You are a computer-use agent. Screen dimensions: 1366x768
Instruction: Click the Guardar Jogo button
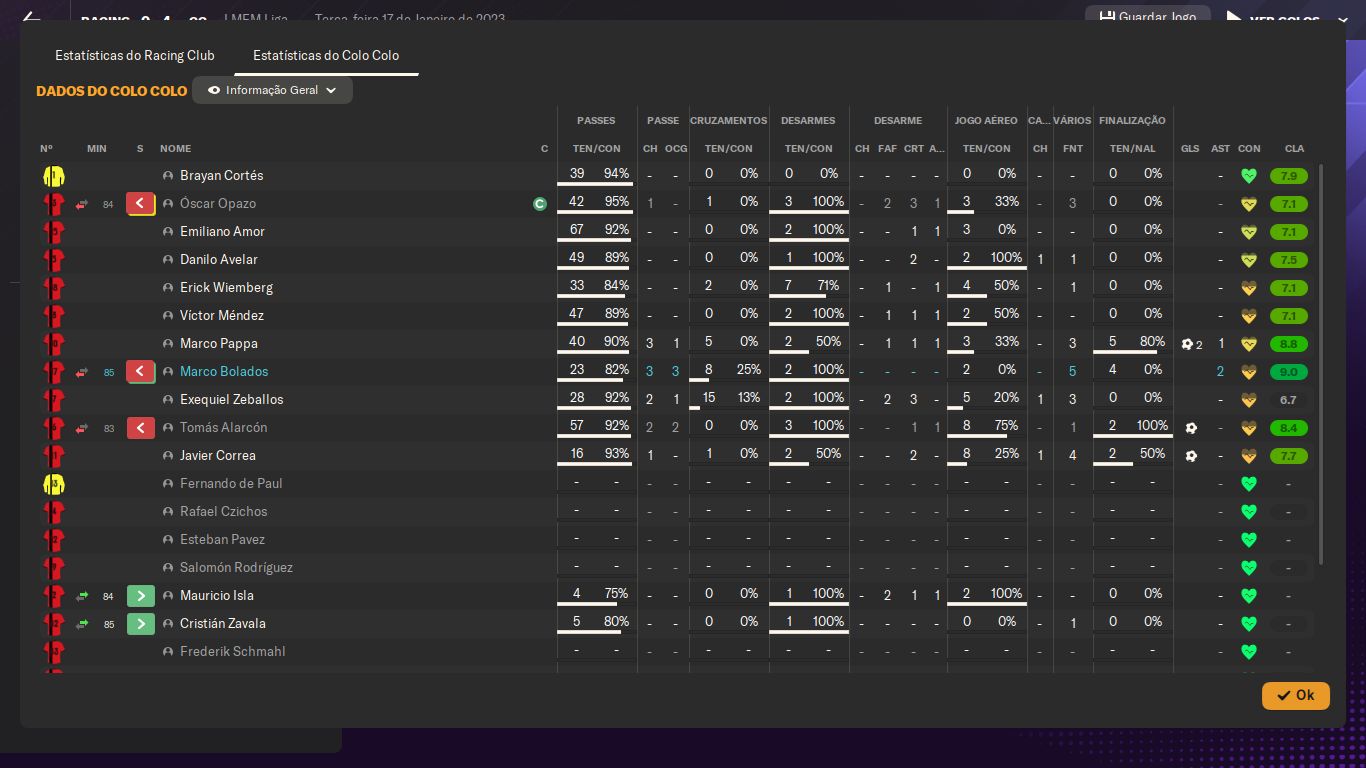1148,17
